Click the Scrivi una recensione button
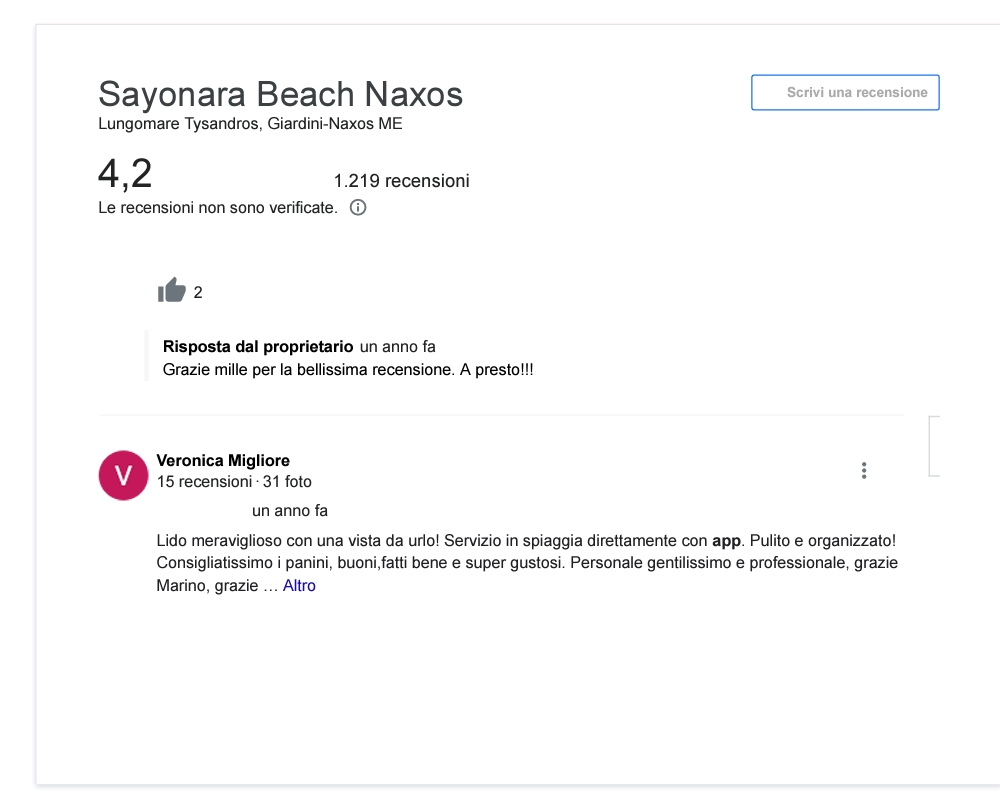The height and width of the screenshot is (794, 1000). coord(845,92)
